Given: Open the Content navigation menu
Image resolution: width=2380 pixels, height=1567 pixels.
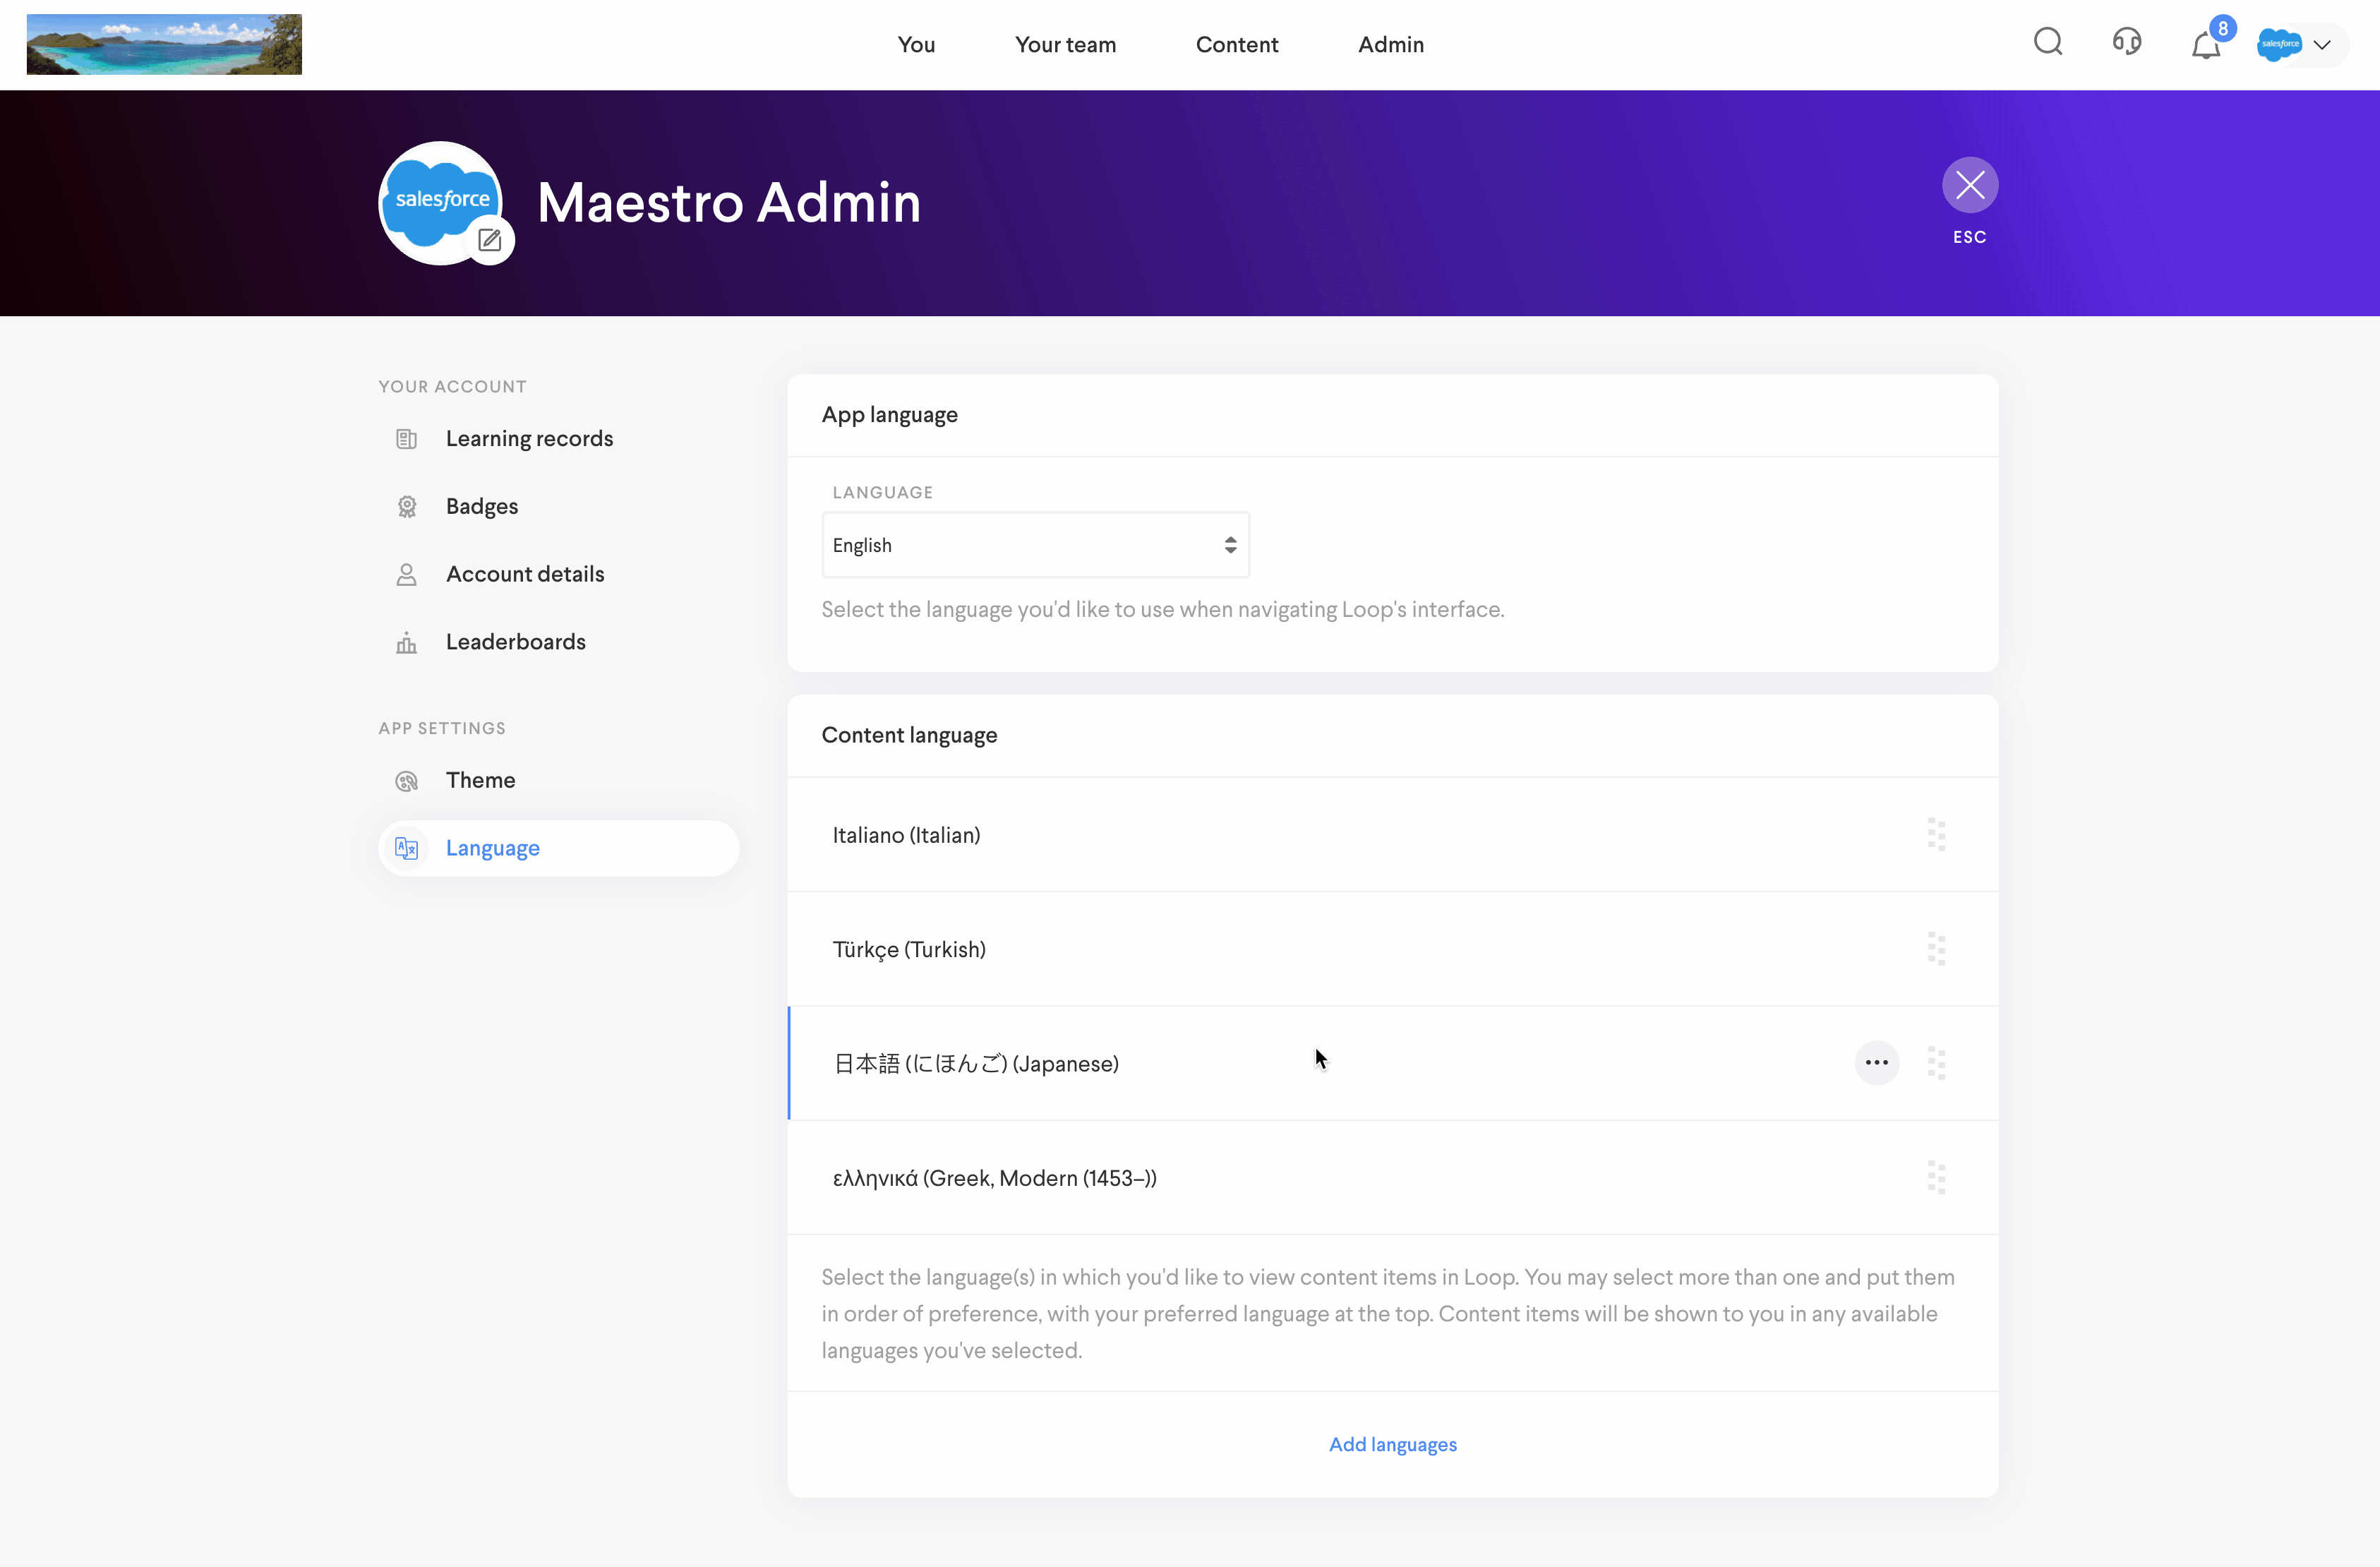Looking at the screenshot, I should click(1236, 45).
